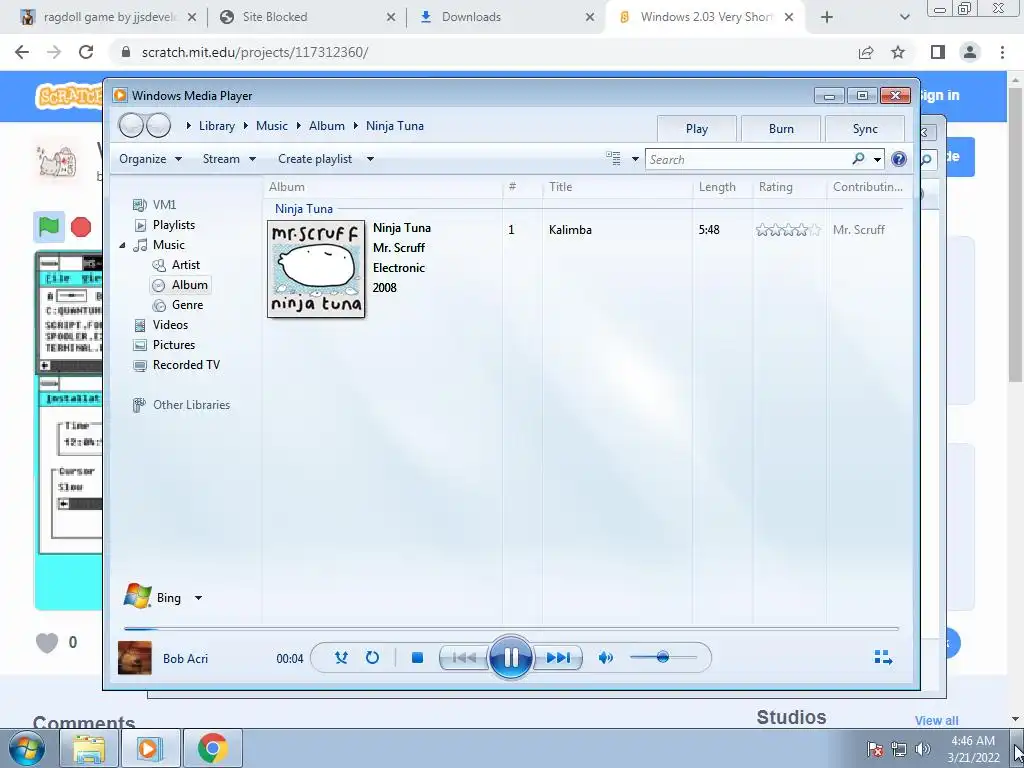
Task: Open Other Libraries
Action: coord(191,405)
